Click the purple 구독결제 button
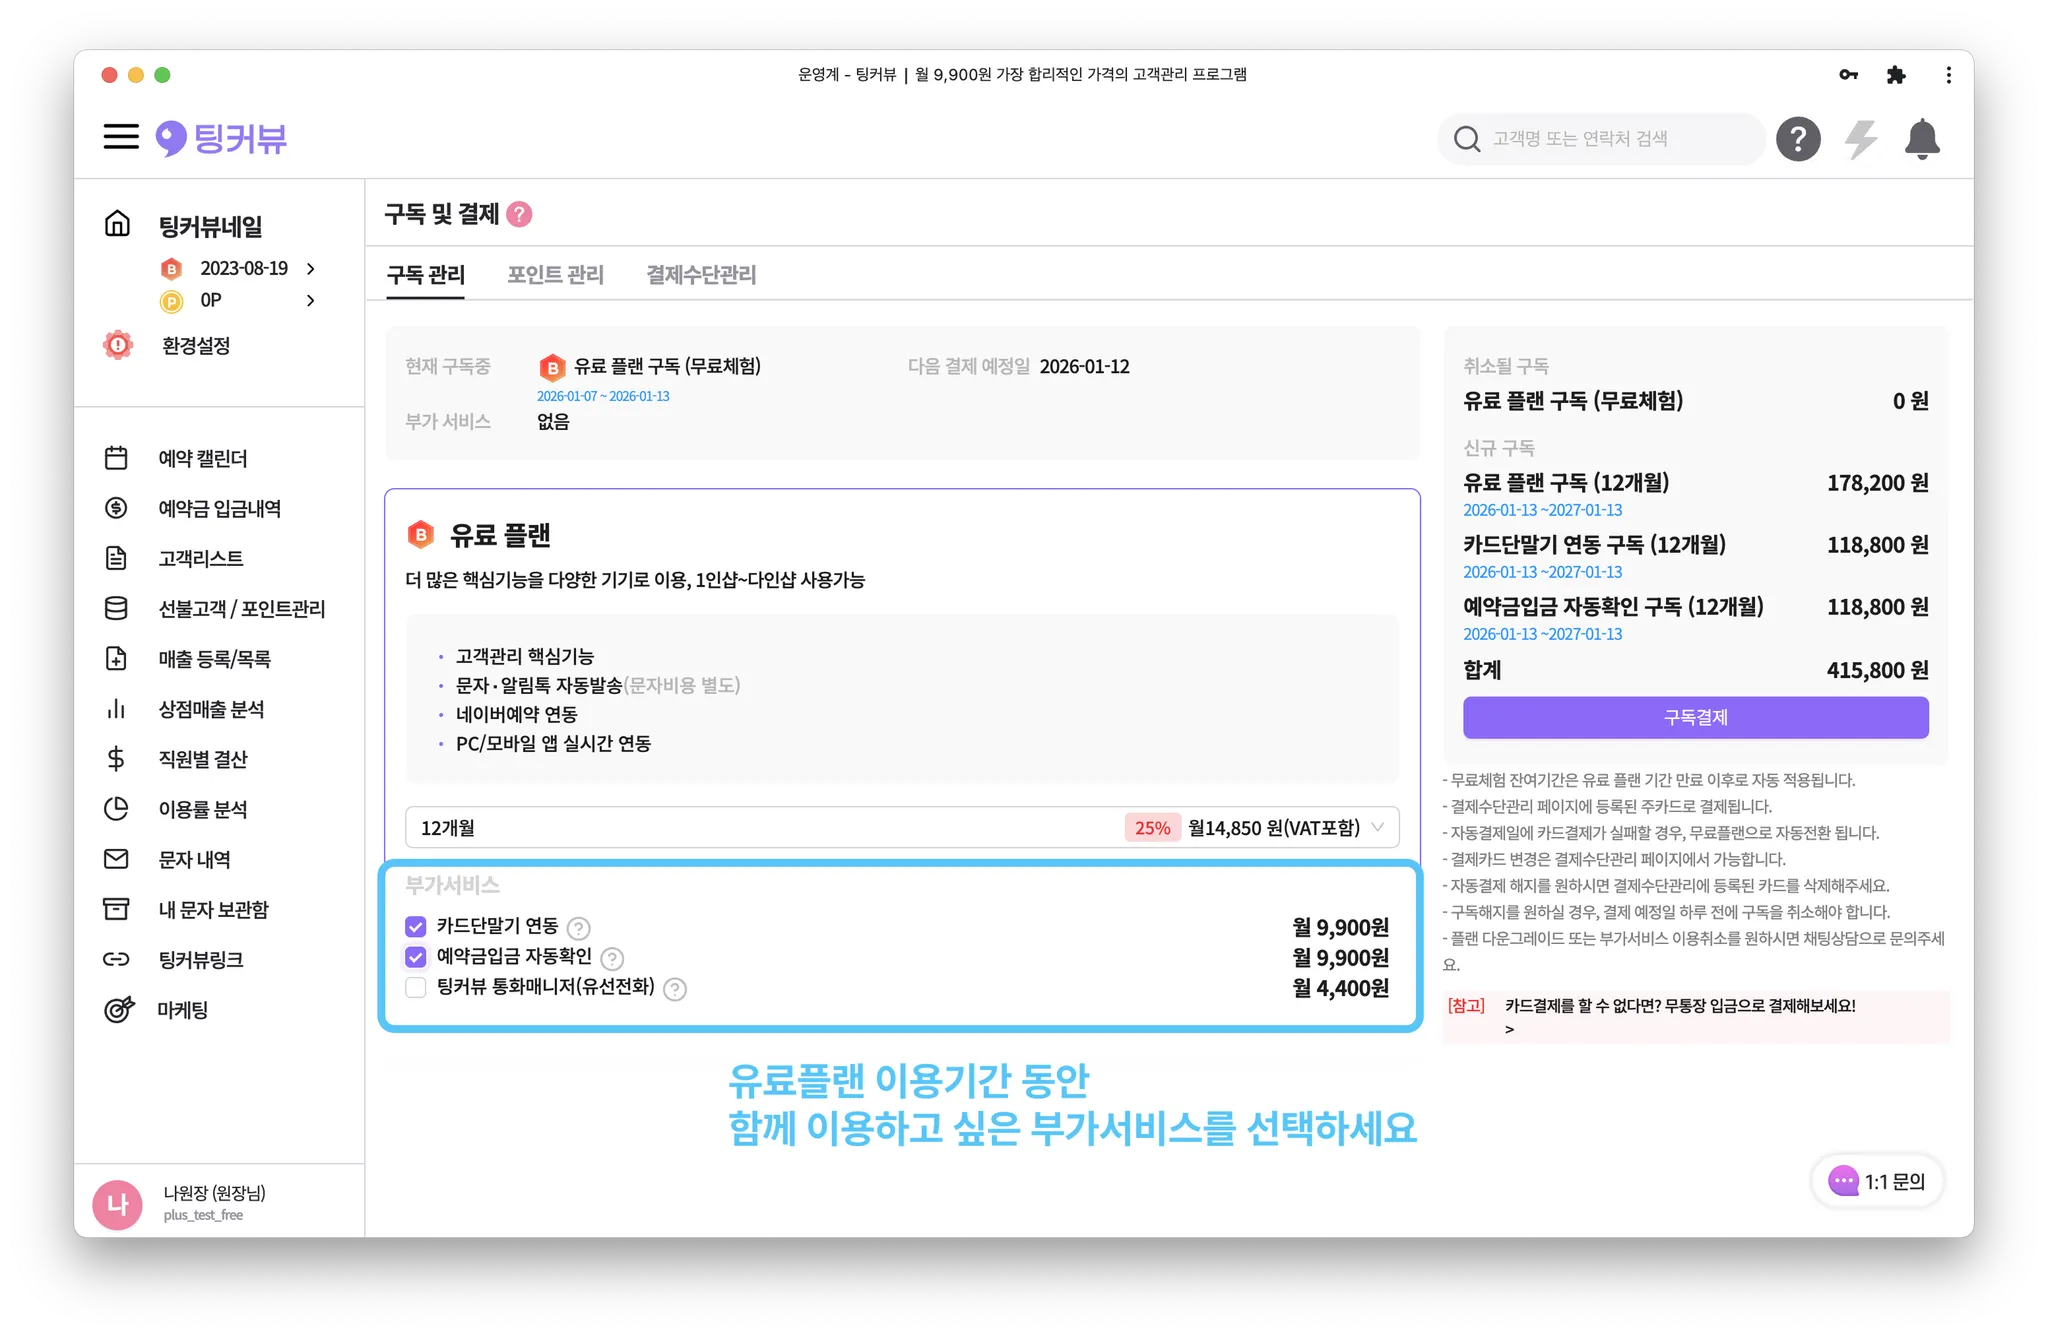The width and height of the screenshot is (2048, 1335). (x=1695, y=717)
